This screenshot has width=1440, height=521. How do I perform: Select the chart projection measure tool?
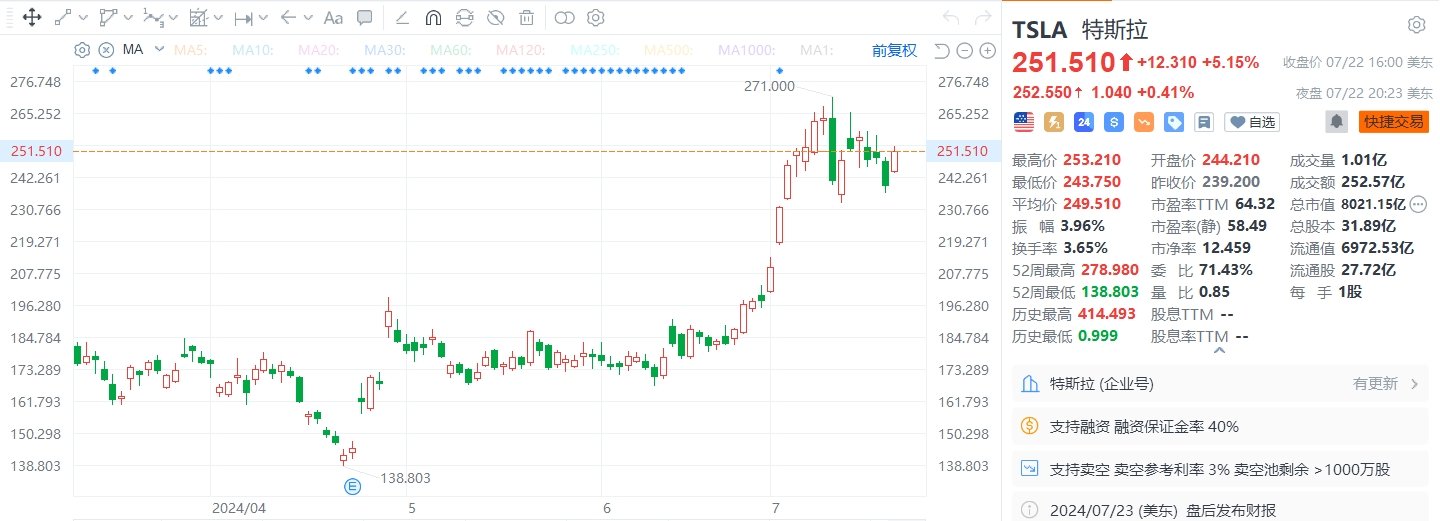pos(198,17)
